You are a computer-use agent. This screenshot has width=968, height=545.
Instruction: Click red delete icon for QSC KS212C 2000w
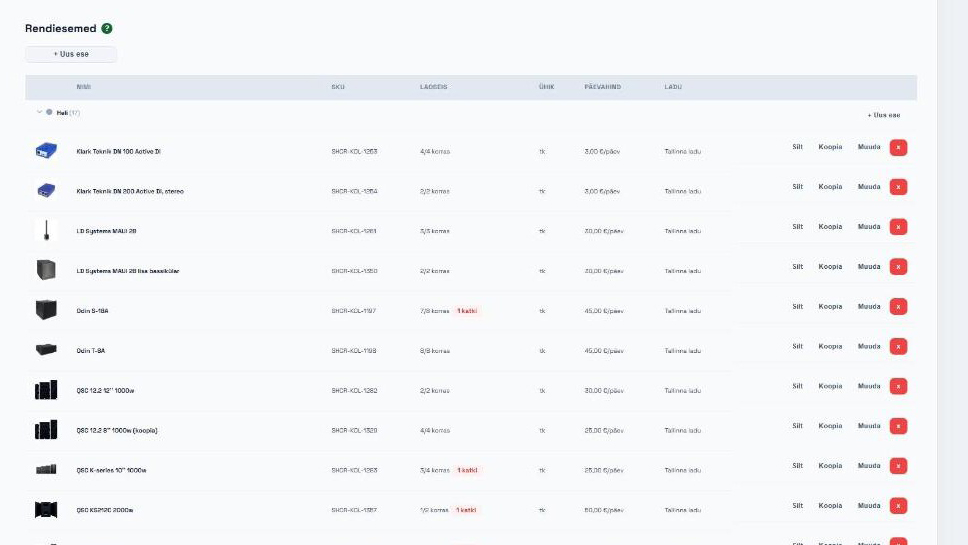click(898, 506)
